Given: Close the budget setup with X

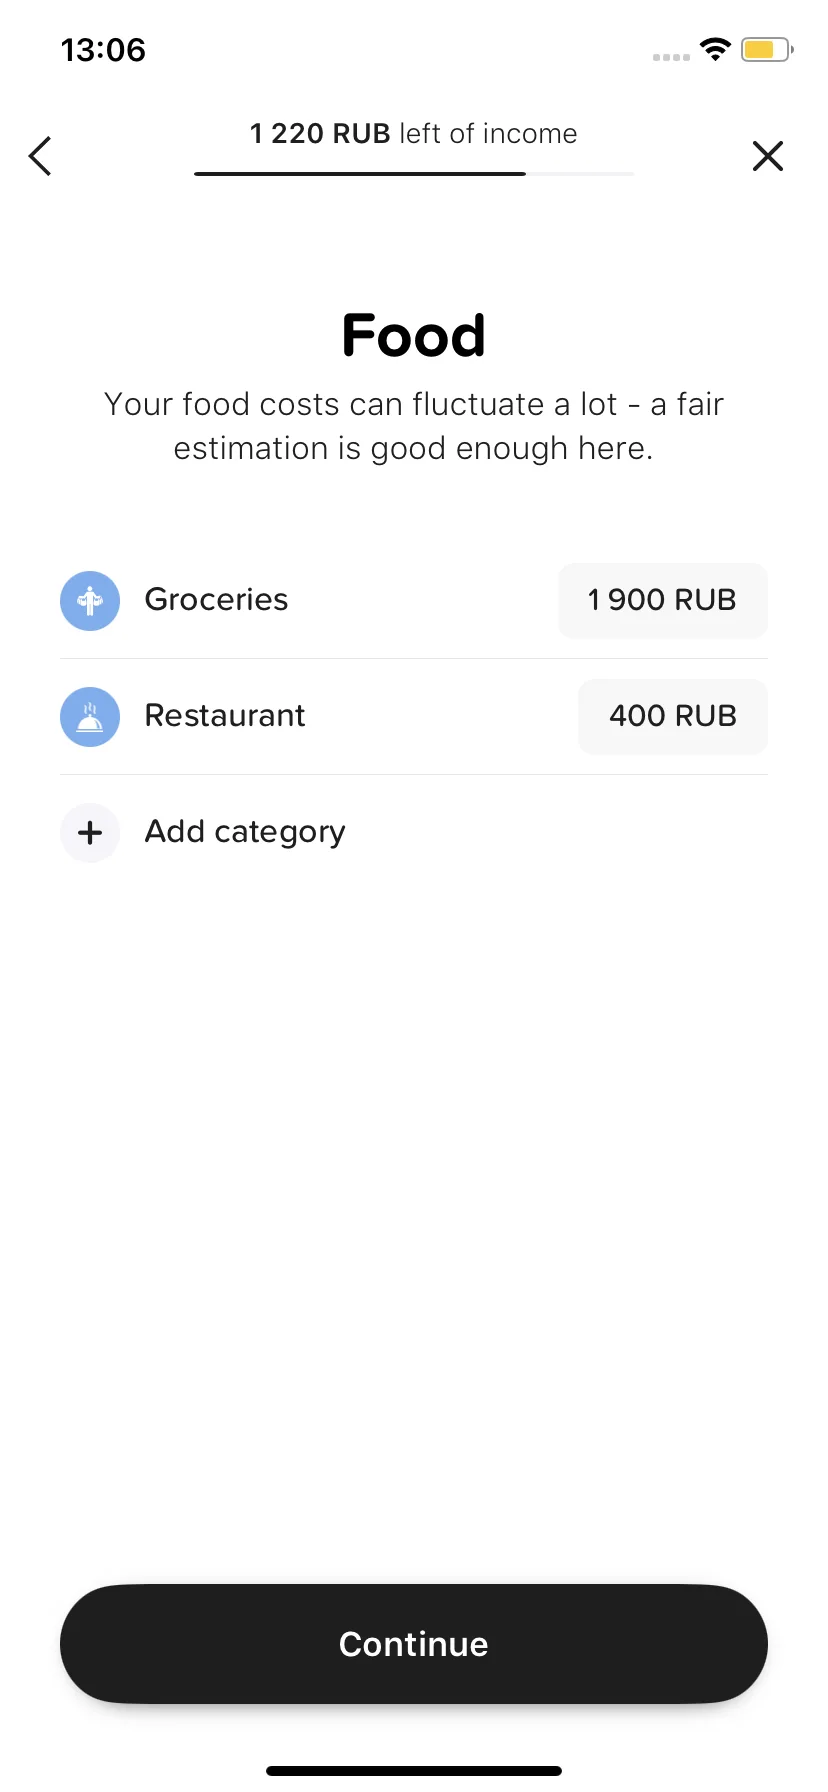Looking at the screenshot, I should click(767, 156).
